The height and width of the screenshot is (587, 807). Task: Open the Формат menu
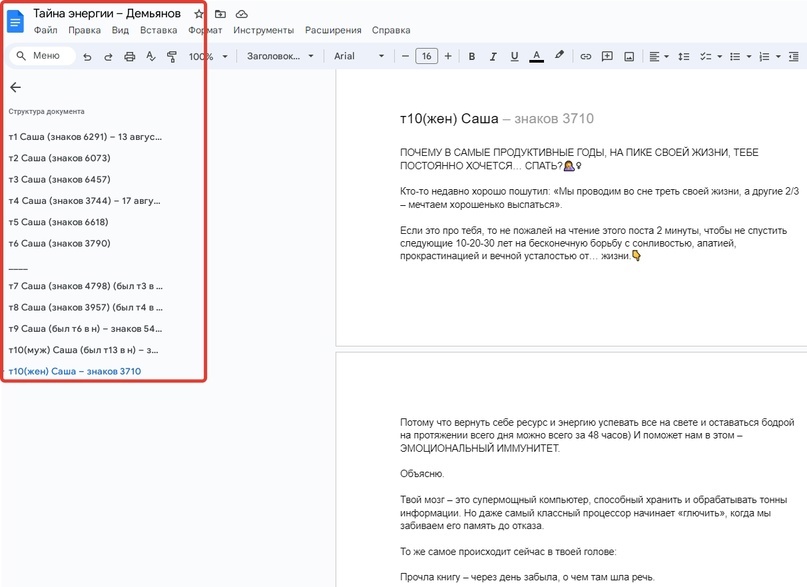[x=205, y=30]
